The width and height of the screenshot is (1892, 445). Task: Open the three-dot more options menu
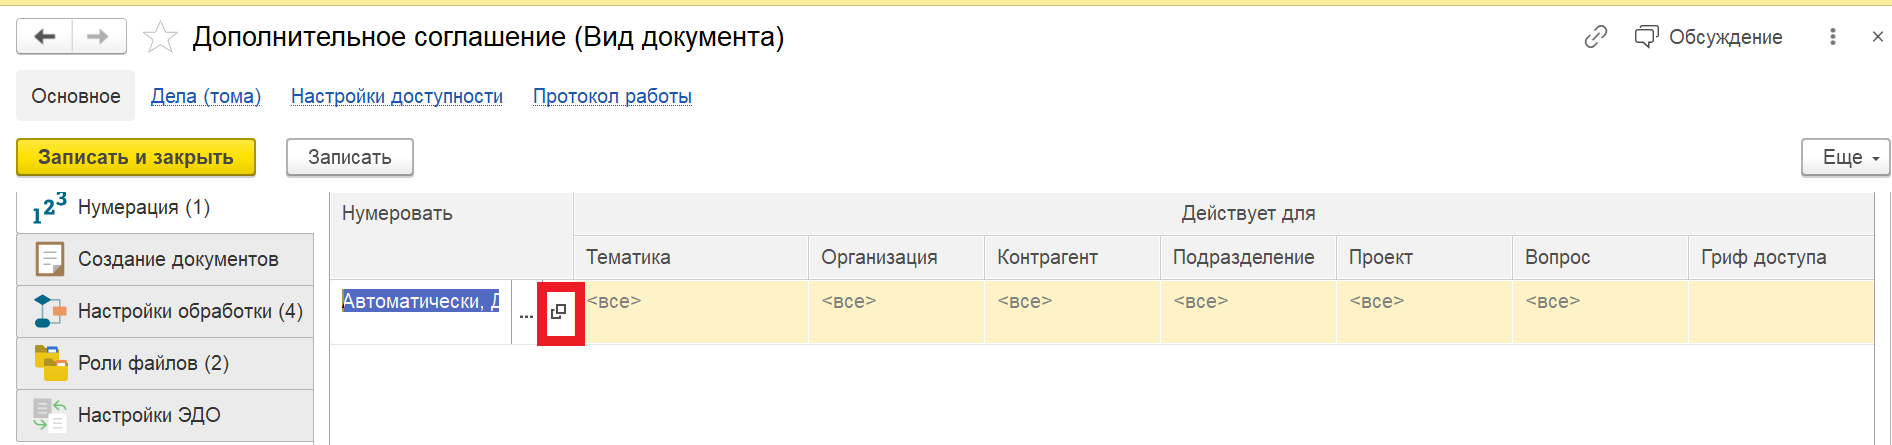click(x=1832, y=37)
